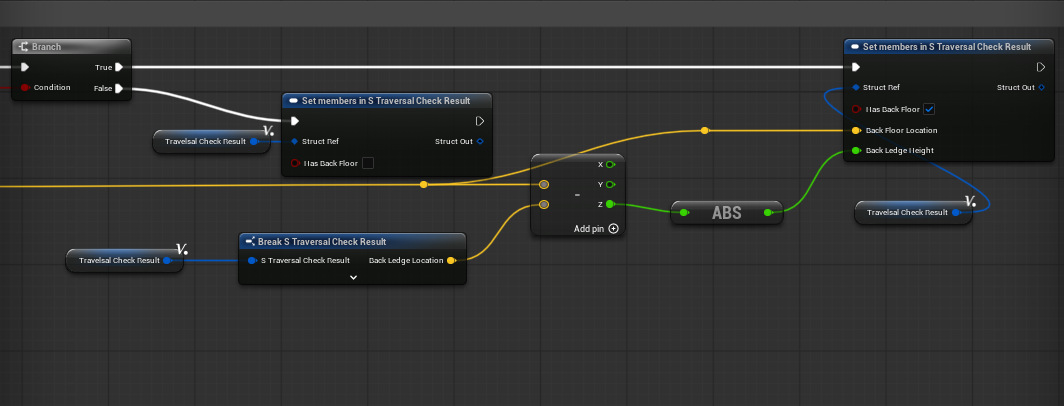Click the Has Back Floor red pin in middle node
Screen dimensions: 1064x406
[294, 163]
